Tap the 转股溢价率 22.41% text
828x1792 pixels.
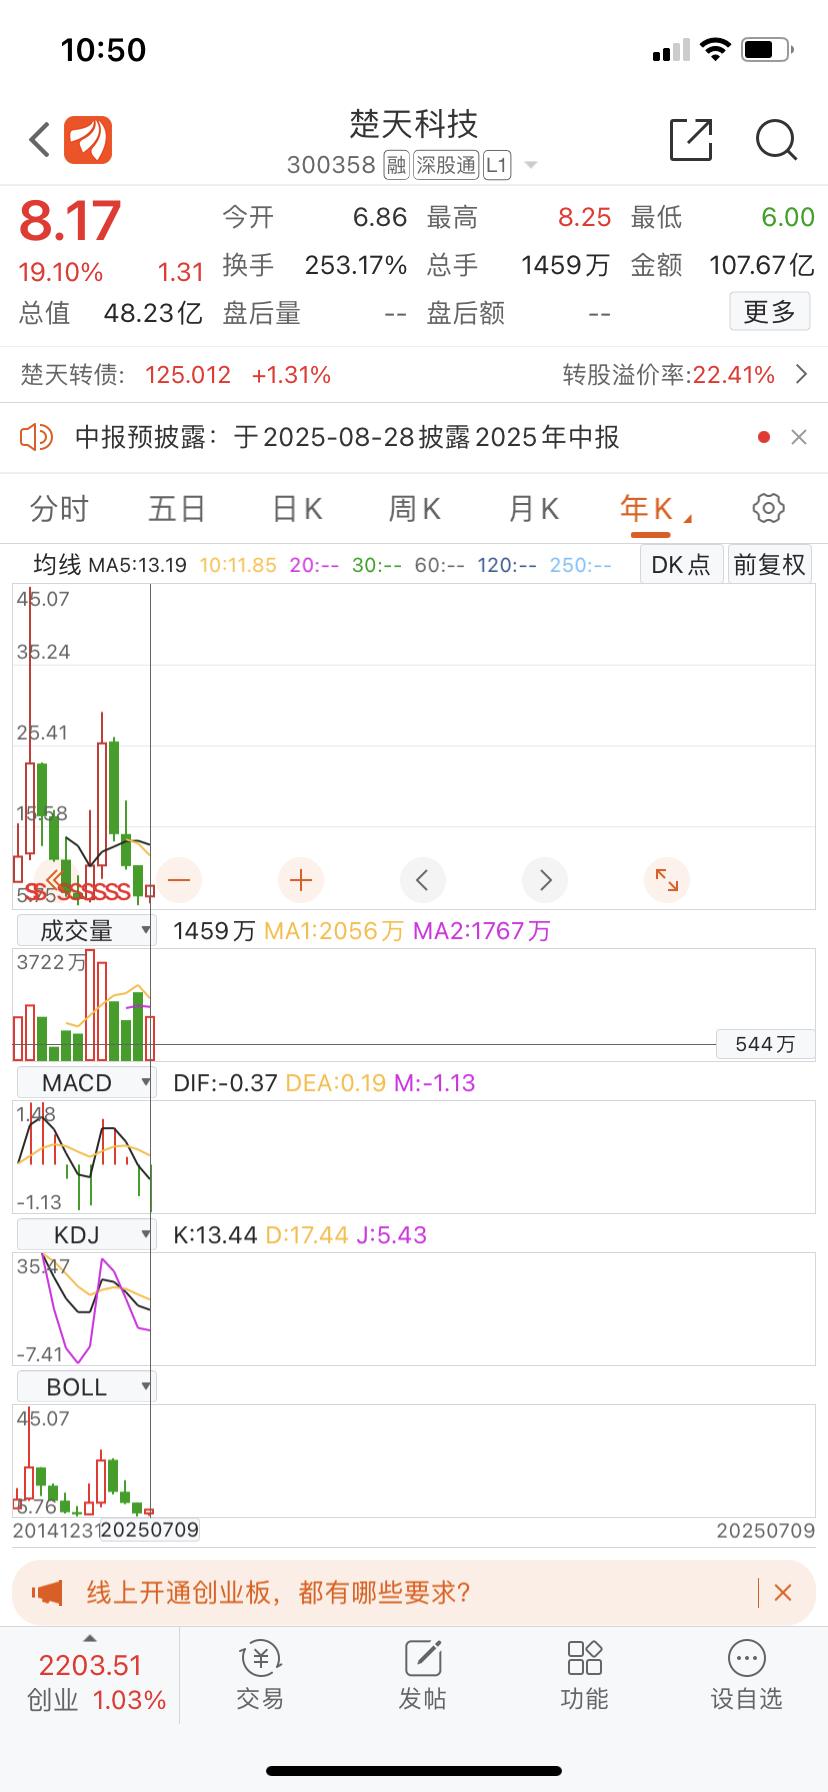point(669,375)
